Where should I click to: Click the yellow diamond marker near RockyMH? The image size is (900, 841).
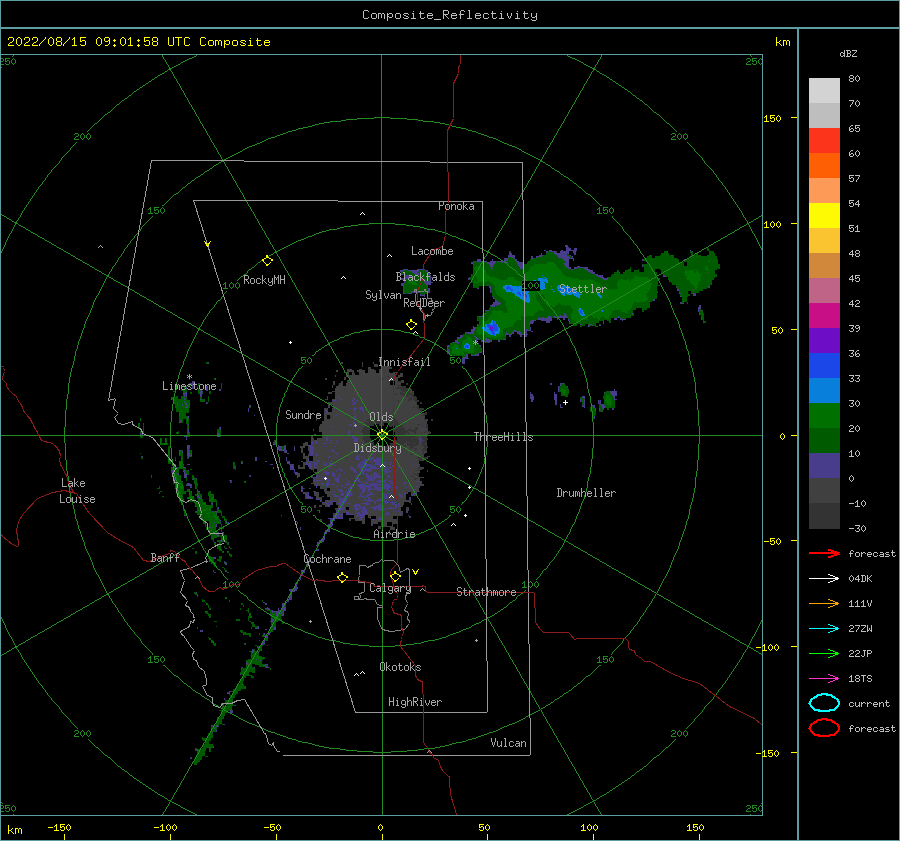[x=267, y=261]
